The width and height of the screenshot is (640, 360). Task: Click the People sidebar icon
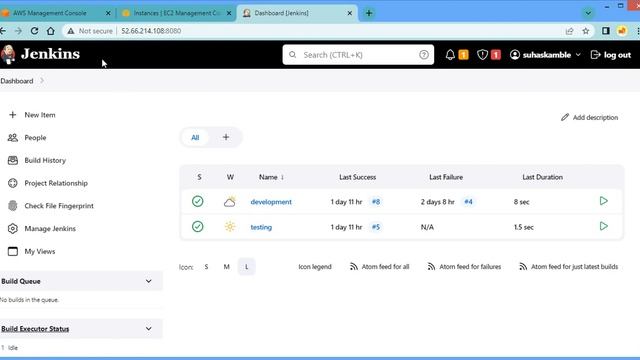coord(13,138)
